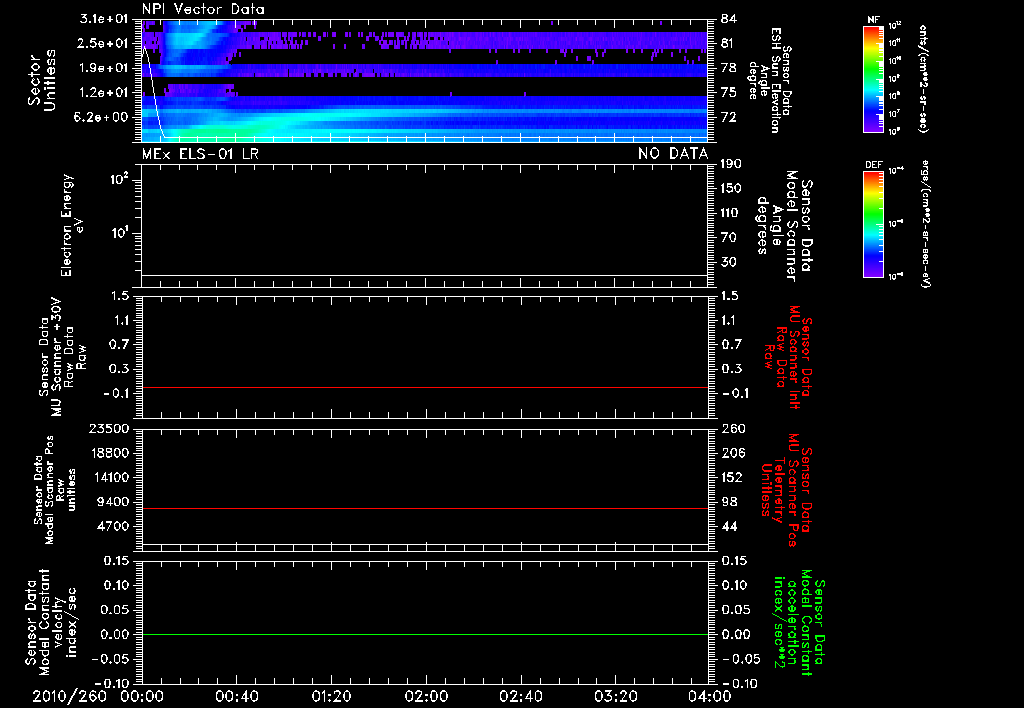This screenshot has height=708, width=1024.
Task: Select the "NPI Vector Data" panel title
Action: (204, 9)
